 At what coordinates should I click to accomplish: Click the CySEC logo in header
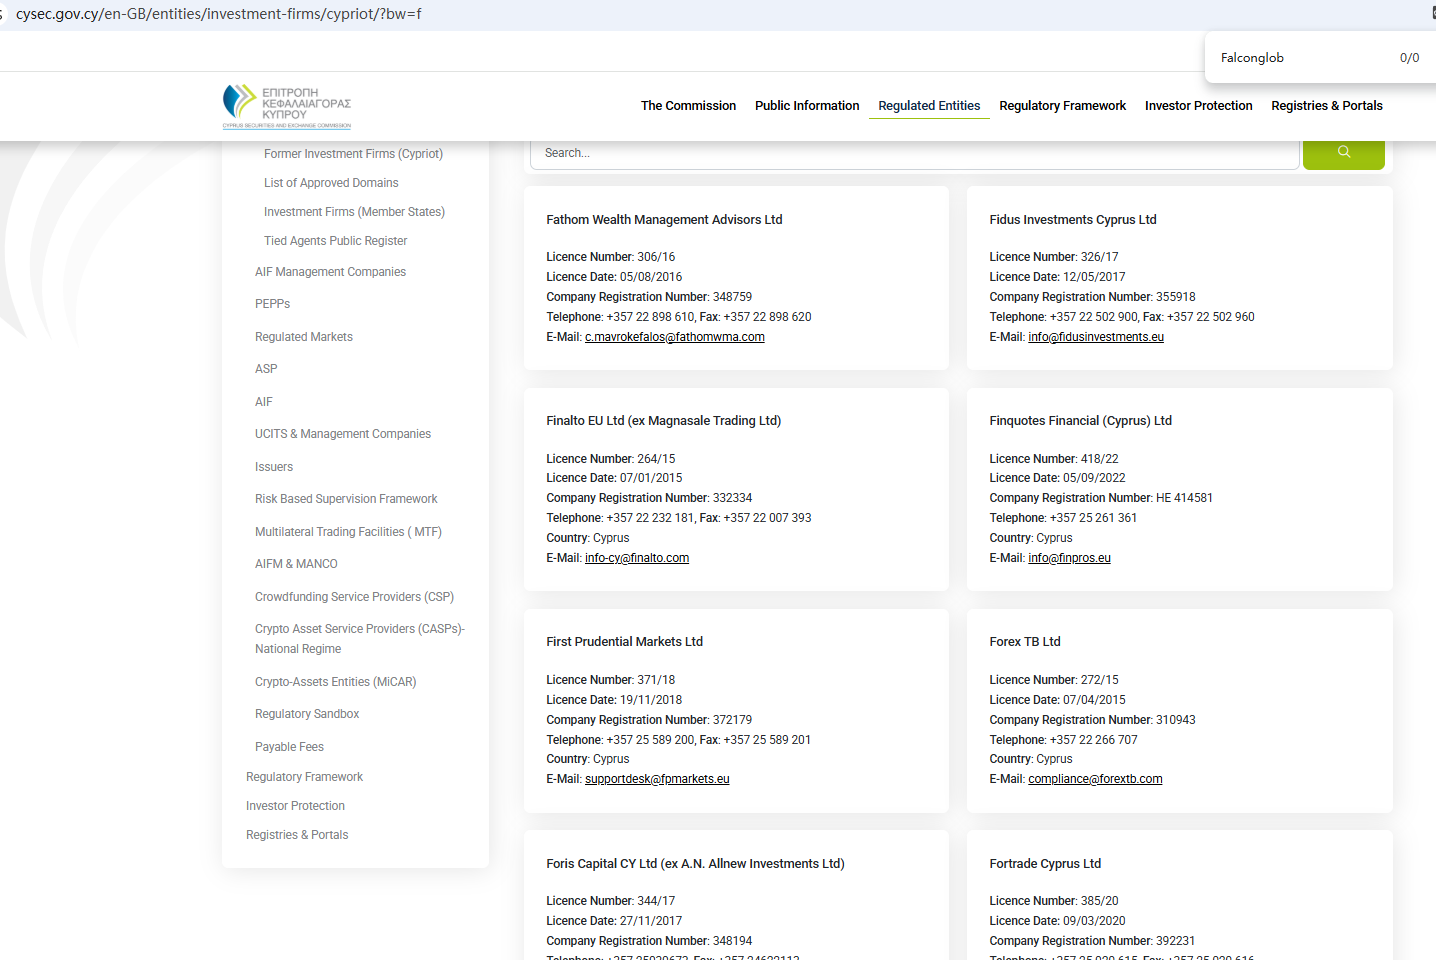(x=287, y=106)
